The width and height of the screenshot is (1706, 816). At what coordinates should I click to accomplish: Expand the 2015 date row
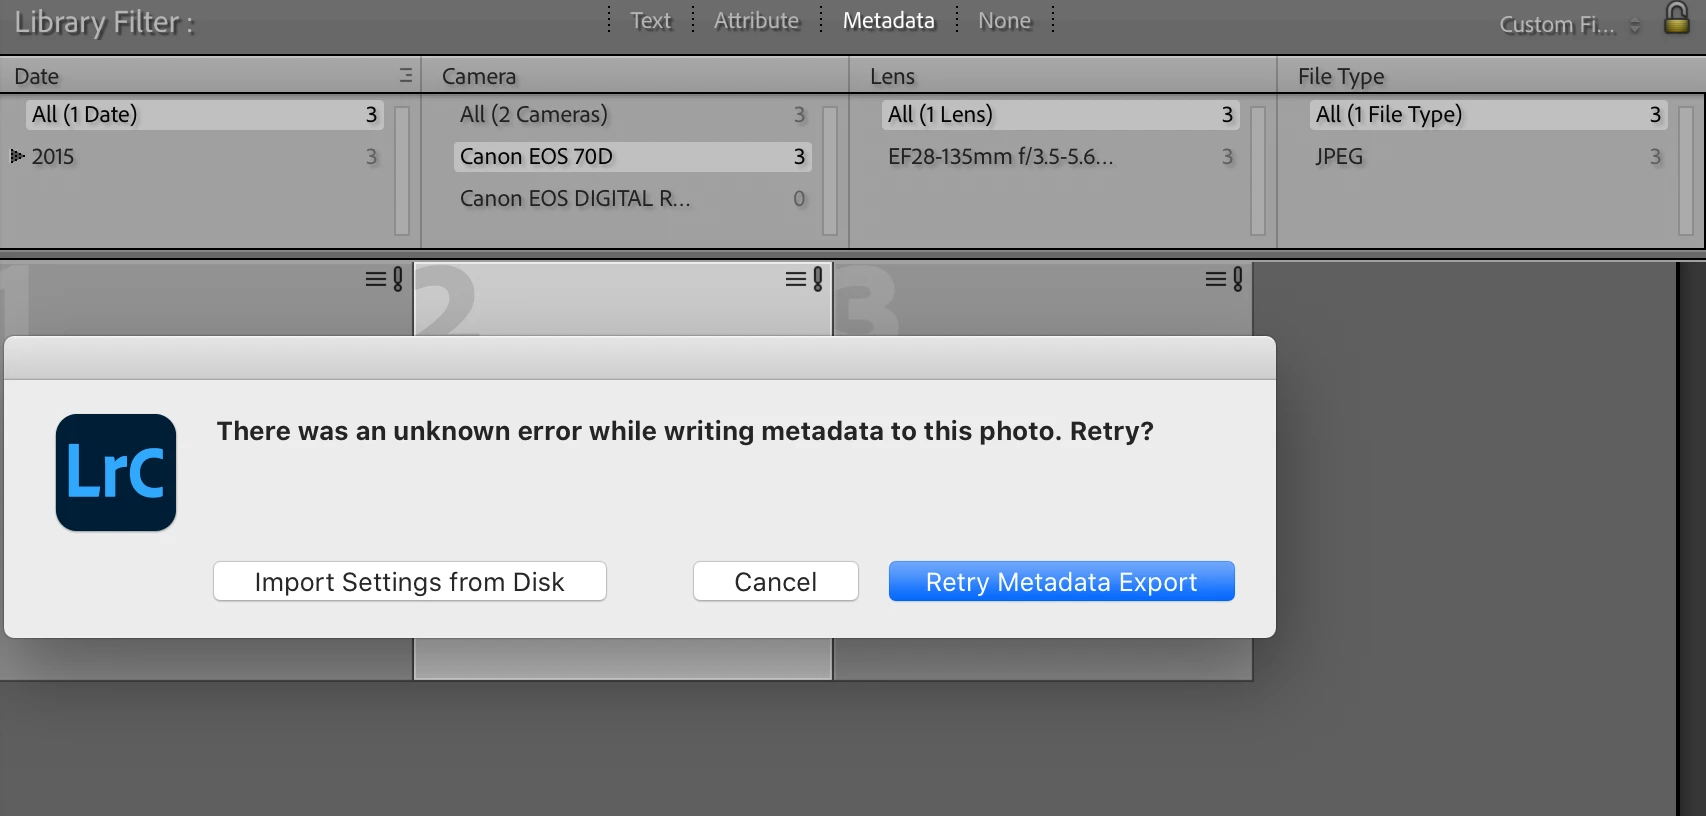pyautogui.click(x=16, y=156)
